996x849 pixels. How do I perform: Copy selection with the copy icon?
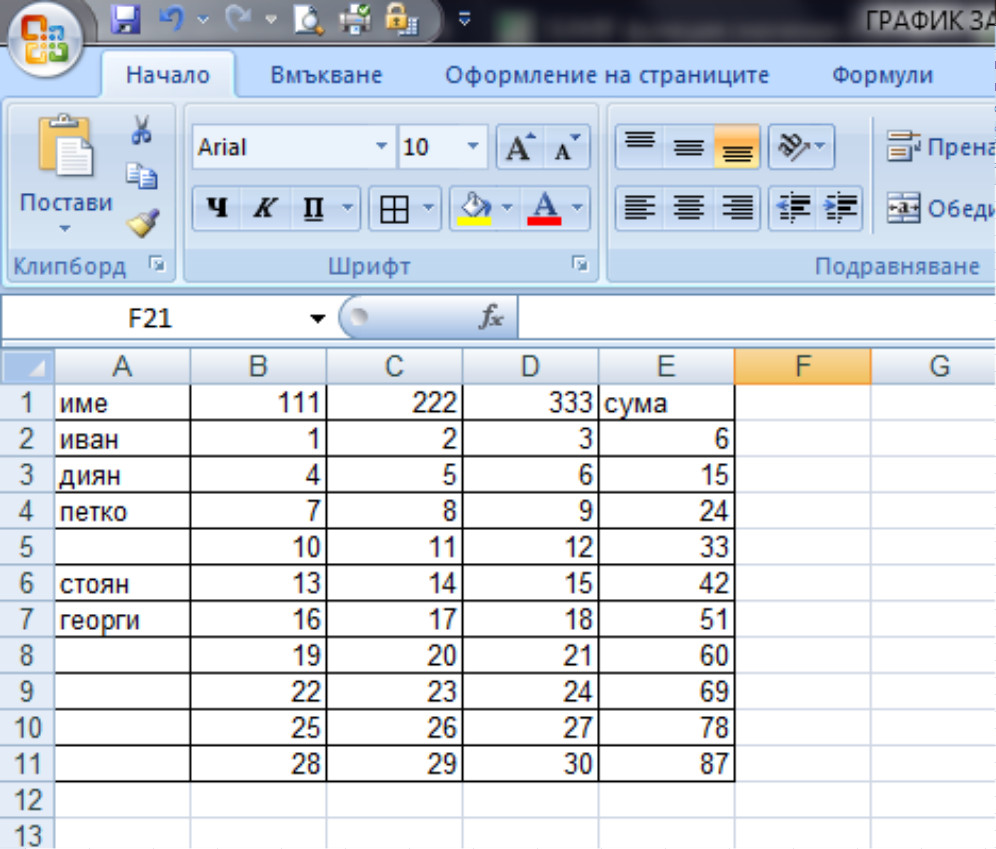coord(142,176)
